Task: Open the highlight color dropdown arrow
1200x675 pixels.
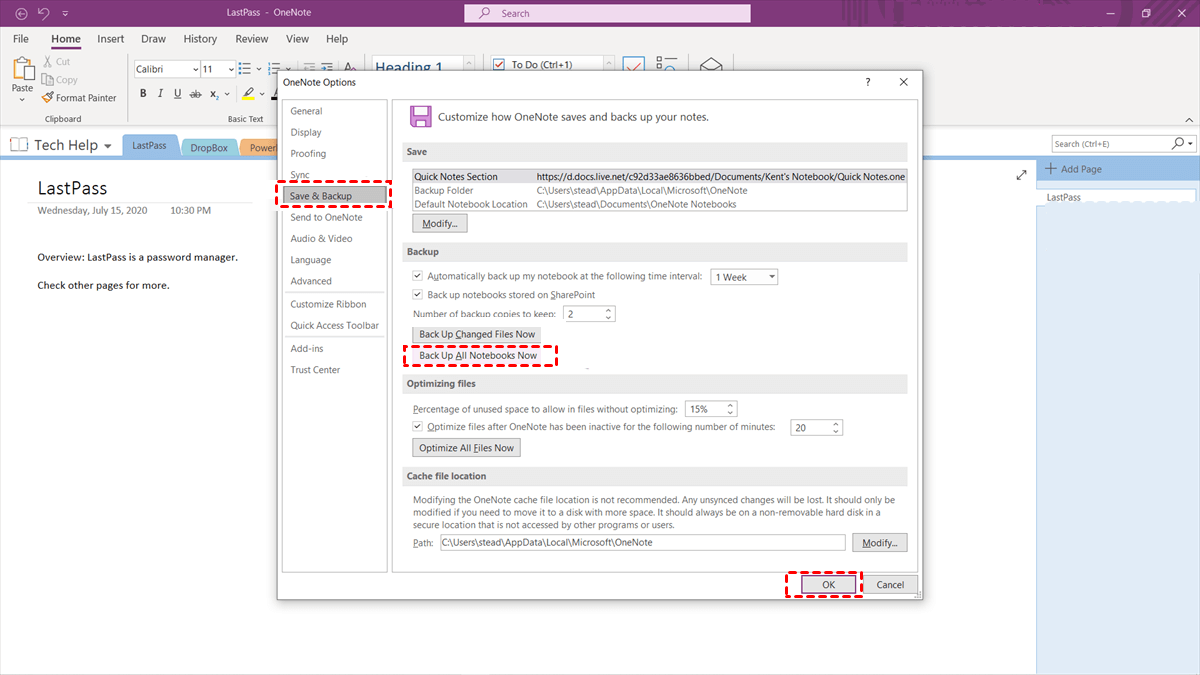Action: click(261, 94)
